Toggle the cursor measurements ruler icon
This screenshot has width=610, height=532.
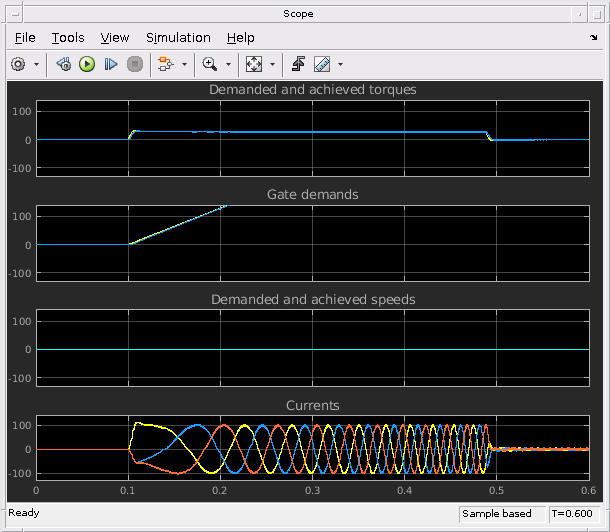[322, 64]
